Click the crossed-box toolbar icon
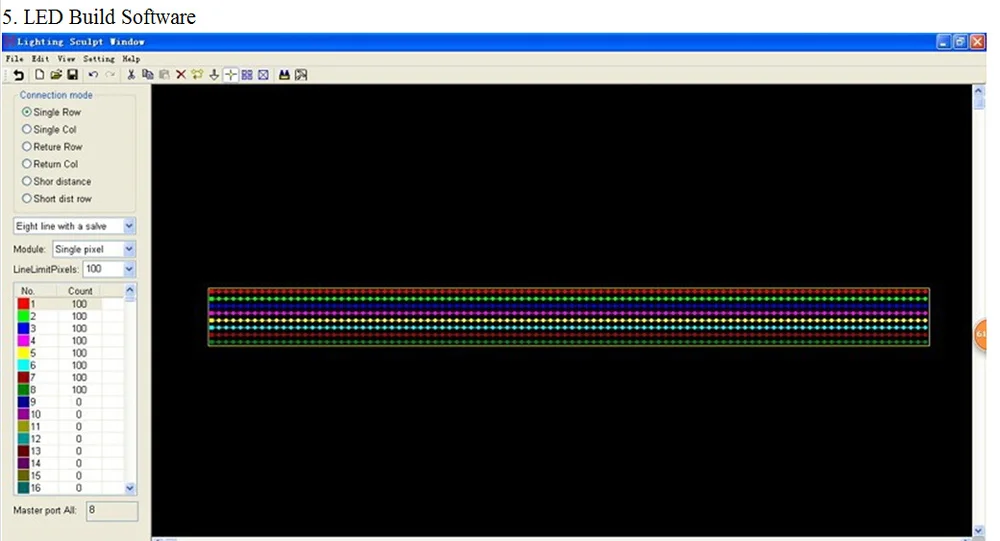Screen dimensions: 1000x541 pyautogui.click(x=263, y=75)
